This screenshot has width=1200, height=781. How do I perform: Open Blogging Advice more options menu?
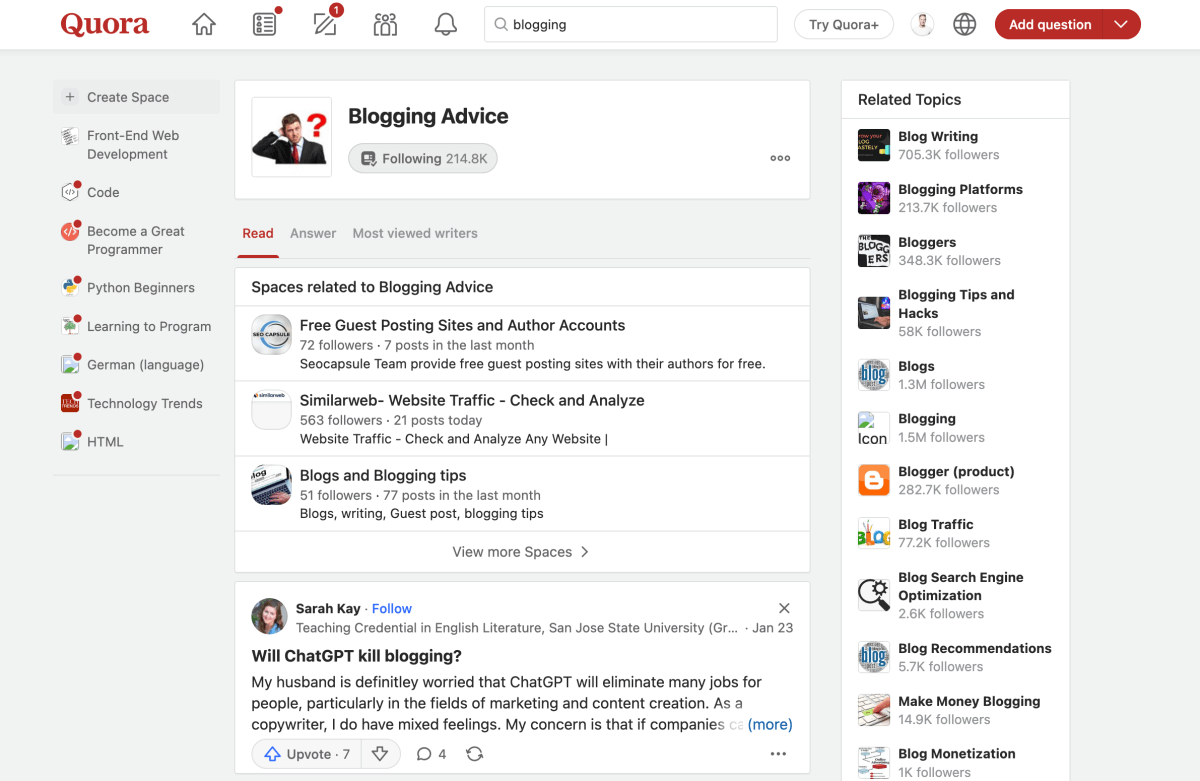[x=780, y=158]
